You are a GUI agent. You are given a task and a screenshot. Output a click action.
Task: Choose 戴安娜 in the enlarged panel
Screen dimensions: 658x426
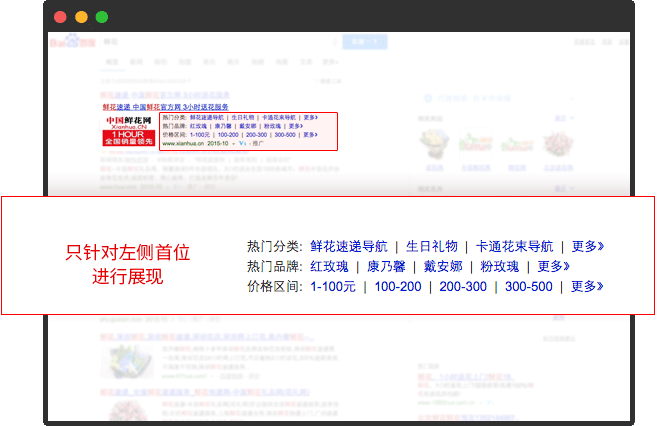click(442, 266)
